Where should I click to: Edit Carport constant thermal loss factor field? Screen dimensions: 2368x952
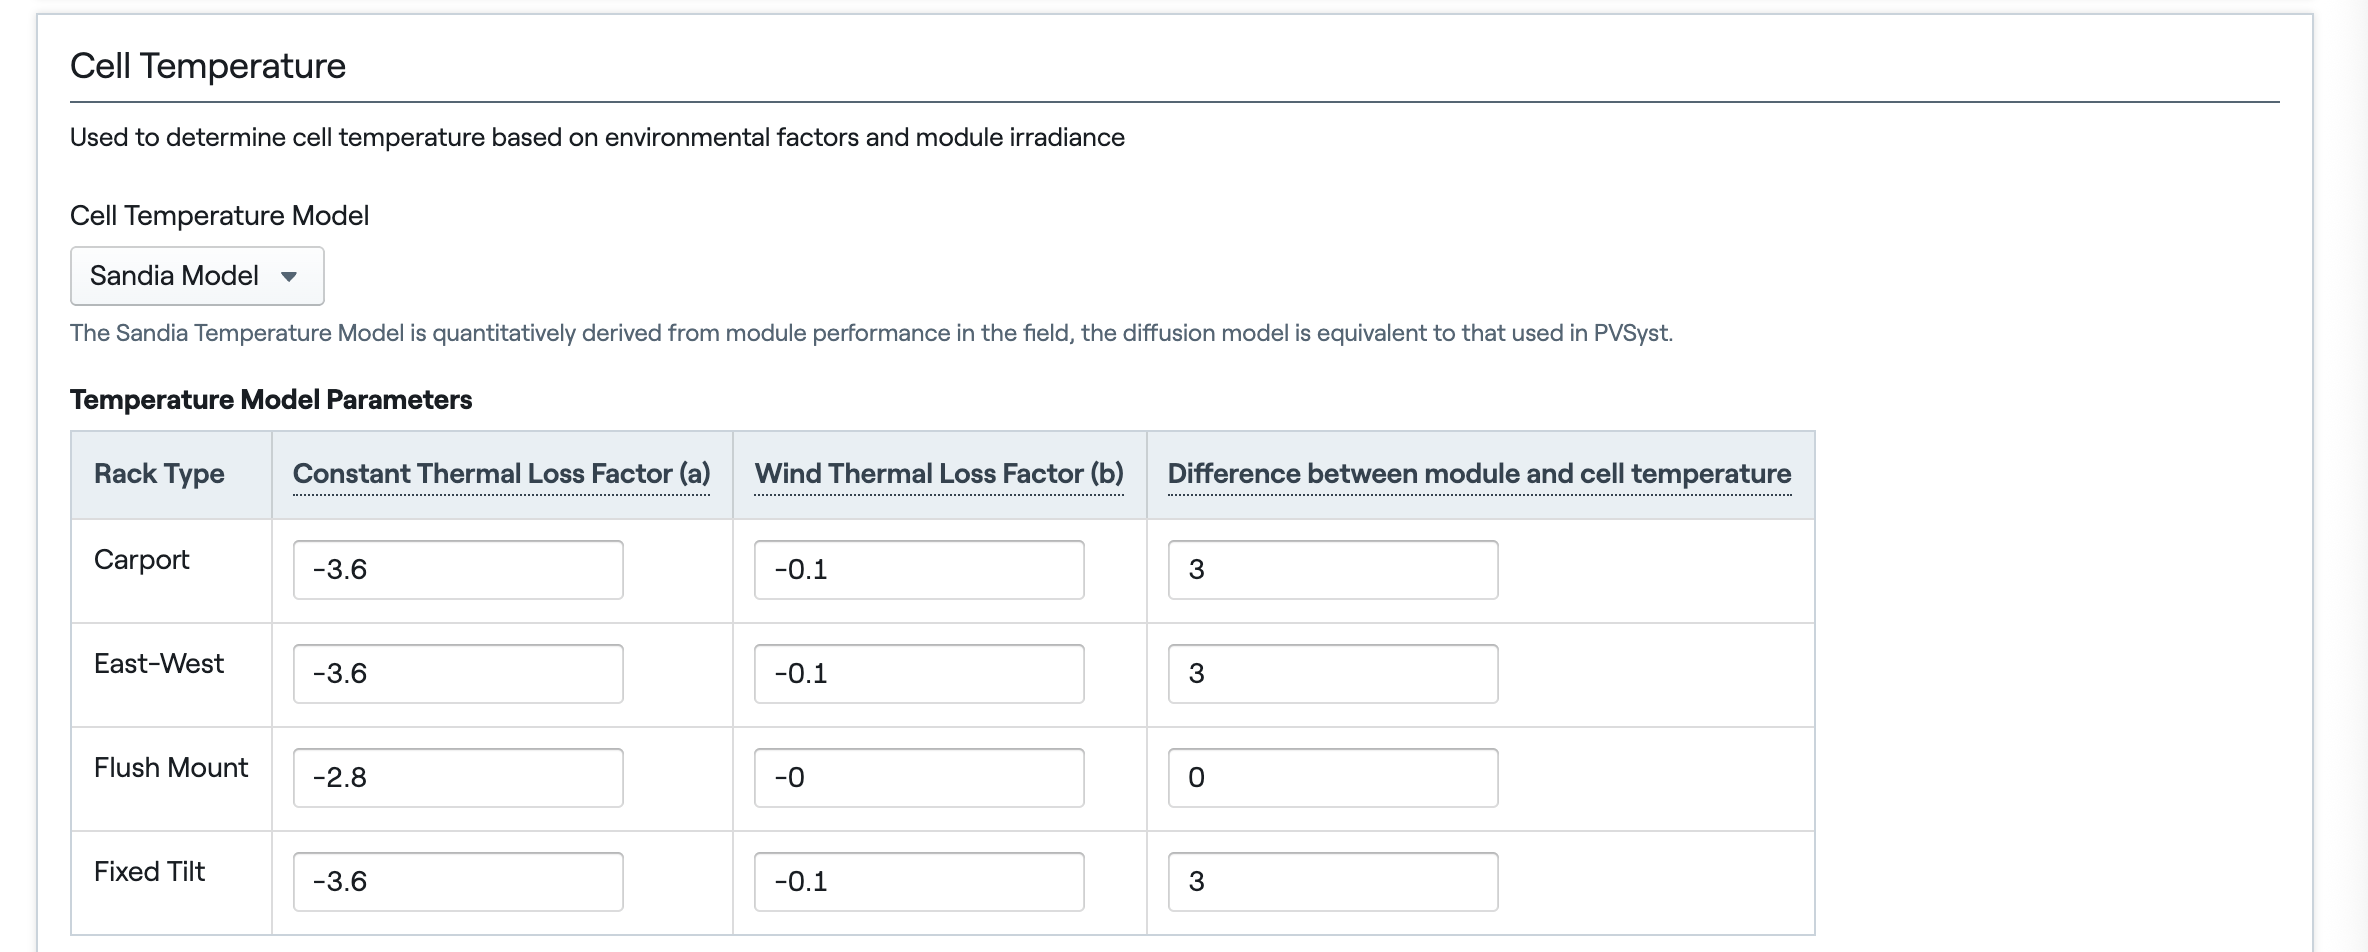click(458, 570)
